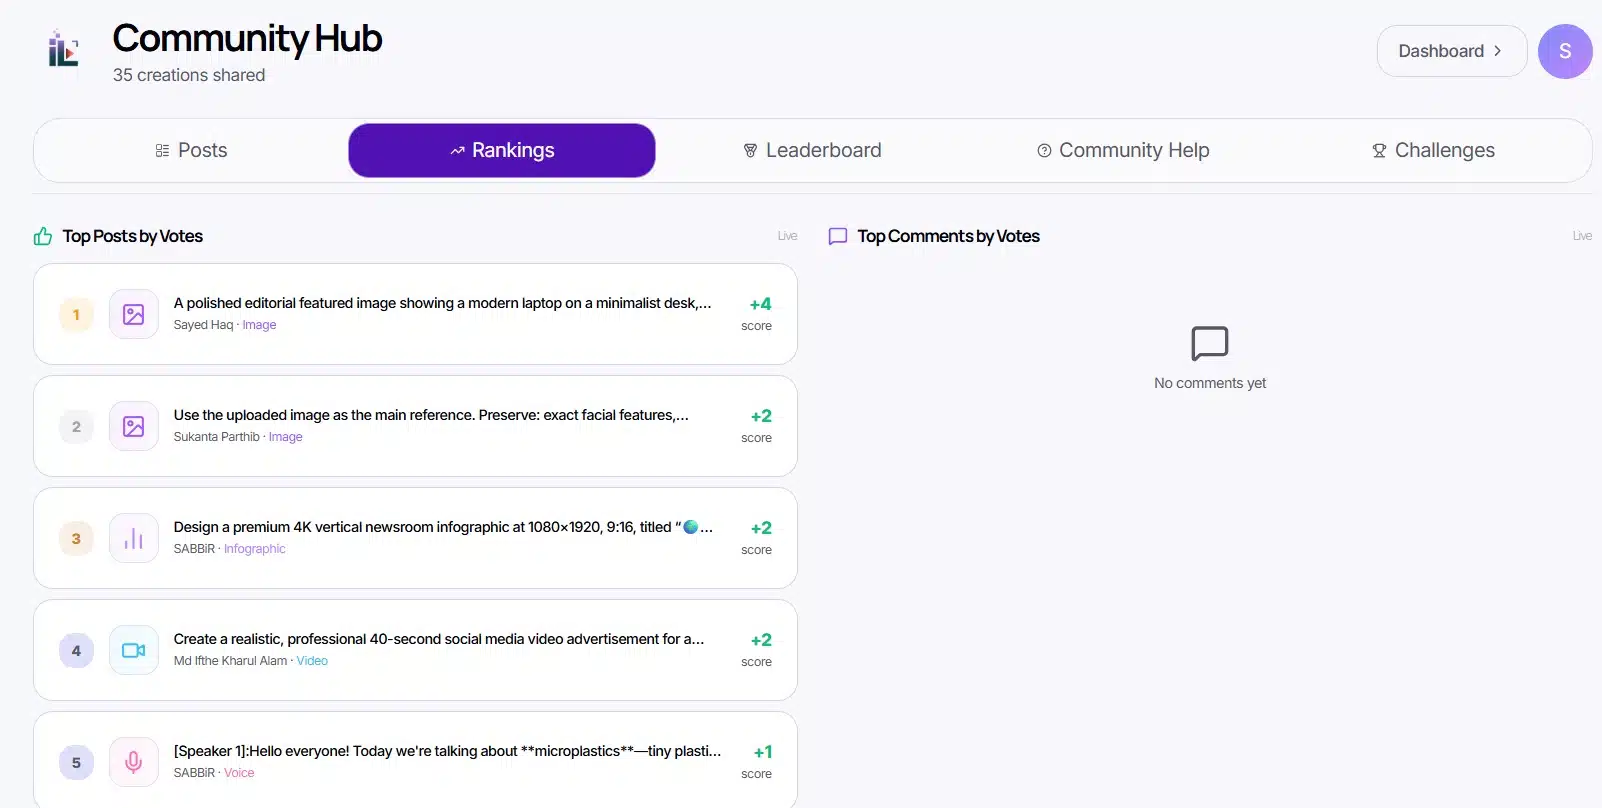
Task: Click the trophy icon on Challenges tab
Action: pyautogui.click(x=1379, y=150)
